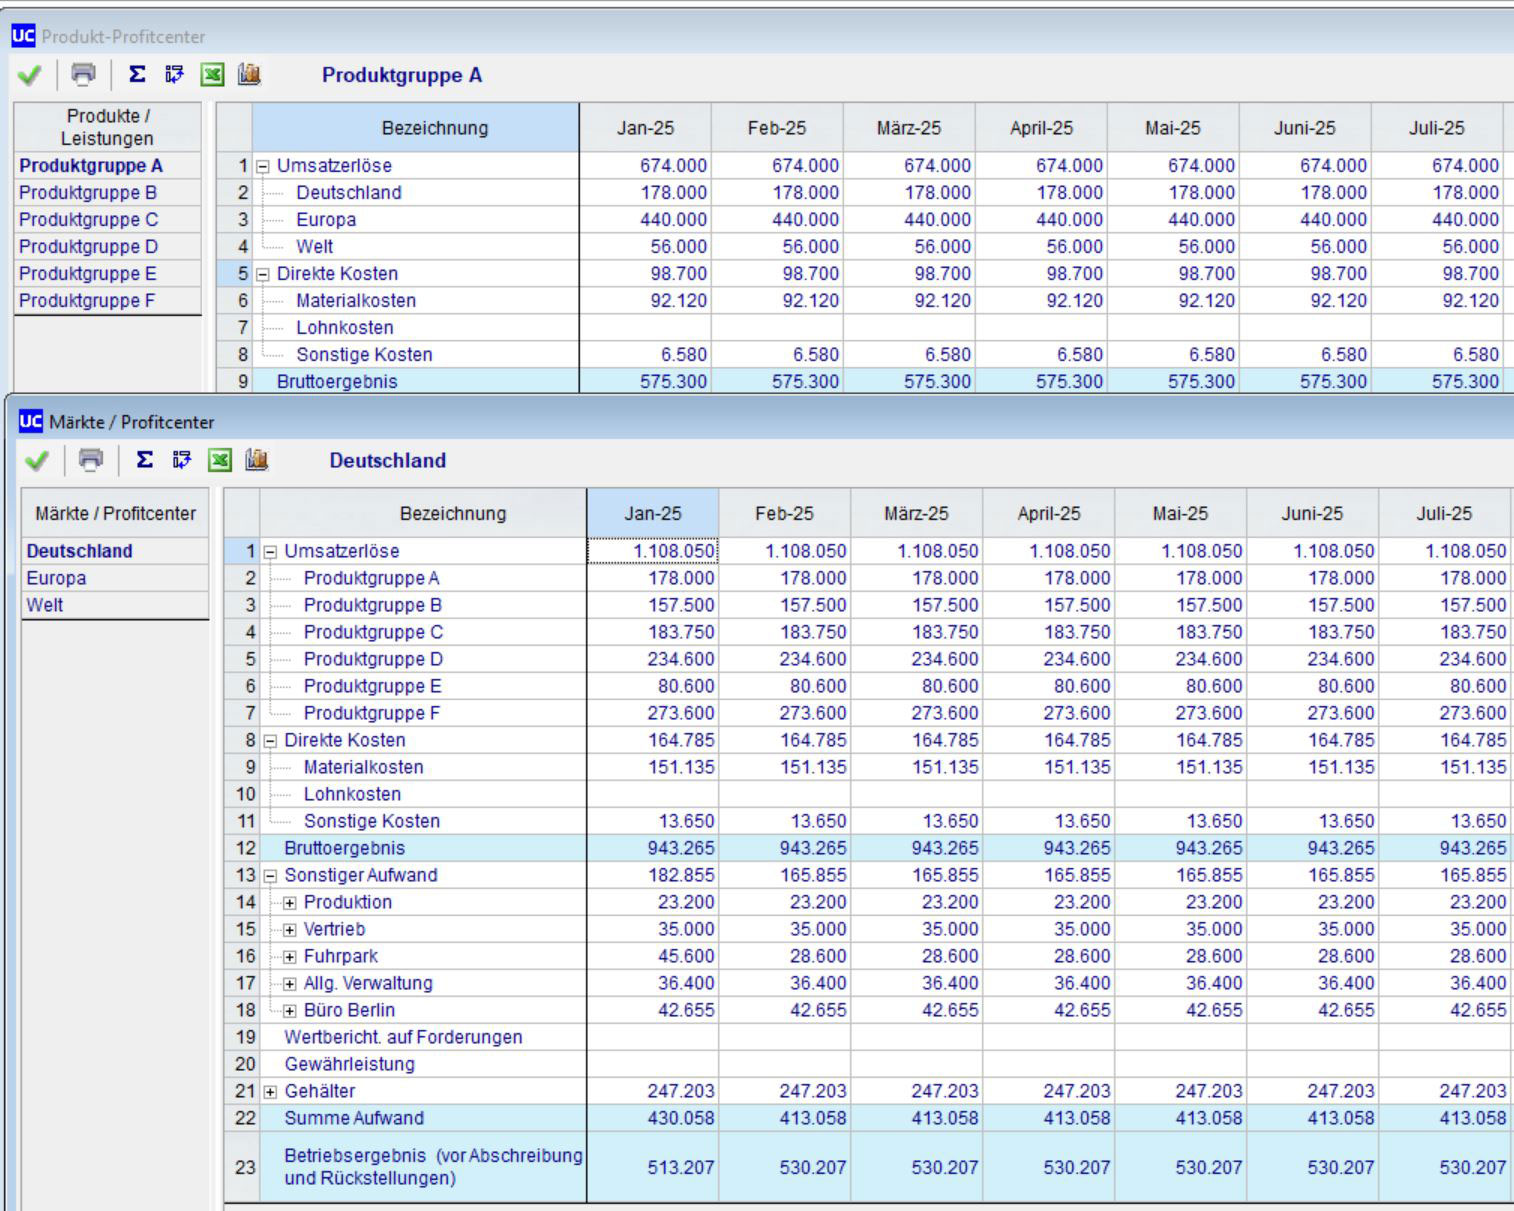Expand the Büro Berlin row
This screenshot has width=1514, height=1211.
[x=290, y=1011]
